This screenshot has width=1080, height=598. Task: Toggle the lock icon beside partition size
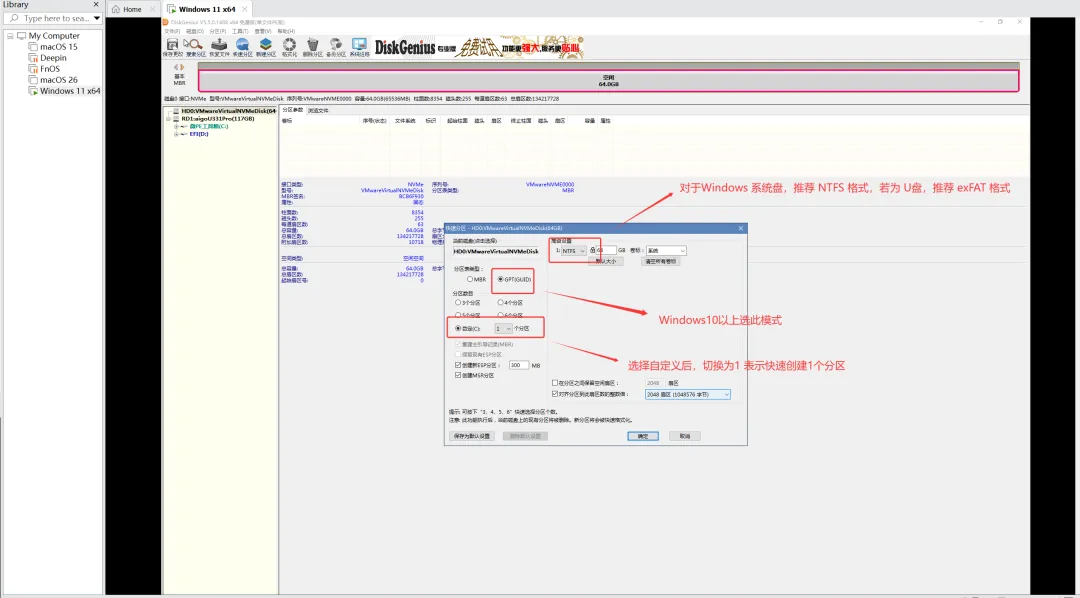click(x=592, y=251)
